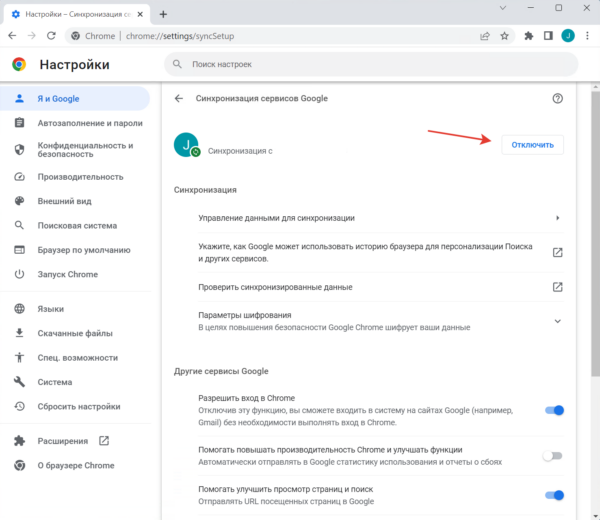Screen dimensions: 600x520
Task: Open О браузере Chrome page
Action: coord(75,465)
